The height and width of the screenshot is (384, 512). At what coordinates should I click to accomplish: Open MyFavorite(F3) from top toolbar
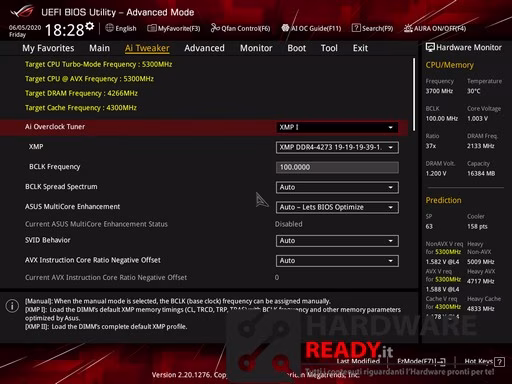(x=174, y=28)
